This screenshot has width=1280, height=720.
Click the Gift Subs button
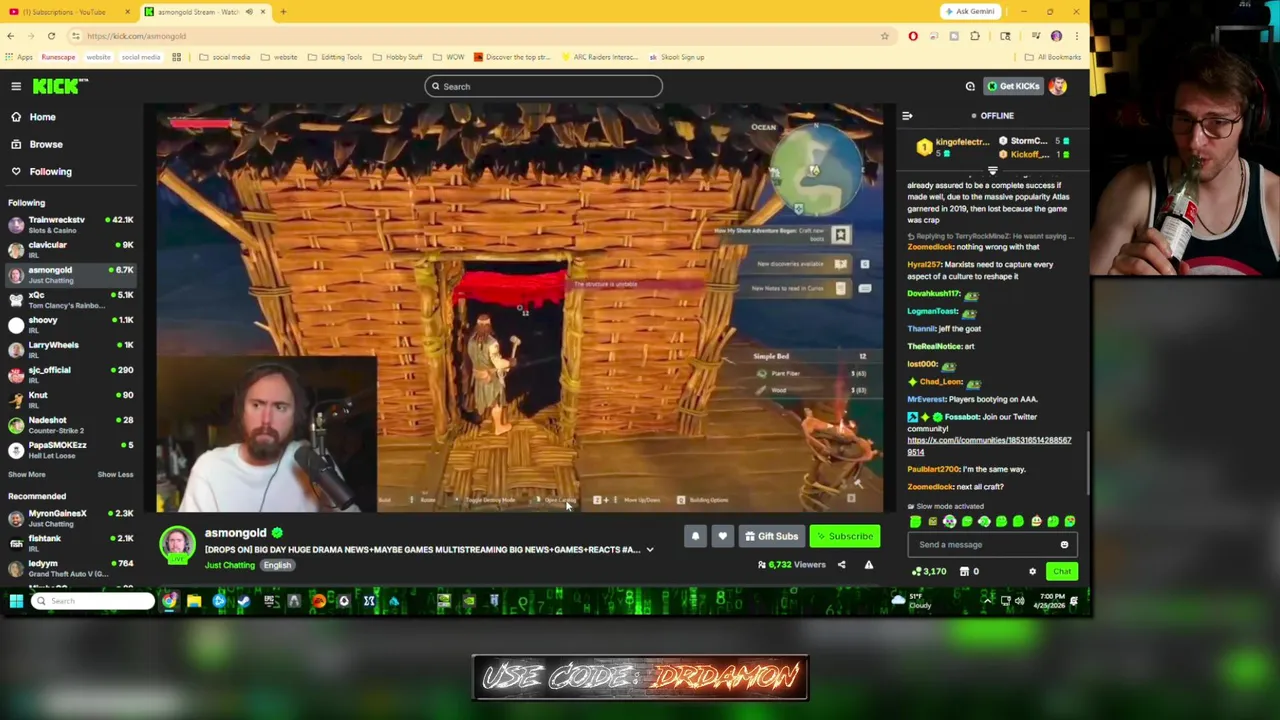(771, 536)
